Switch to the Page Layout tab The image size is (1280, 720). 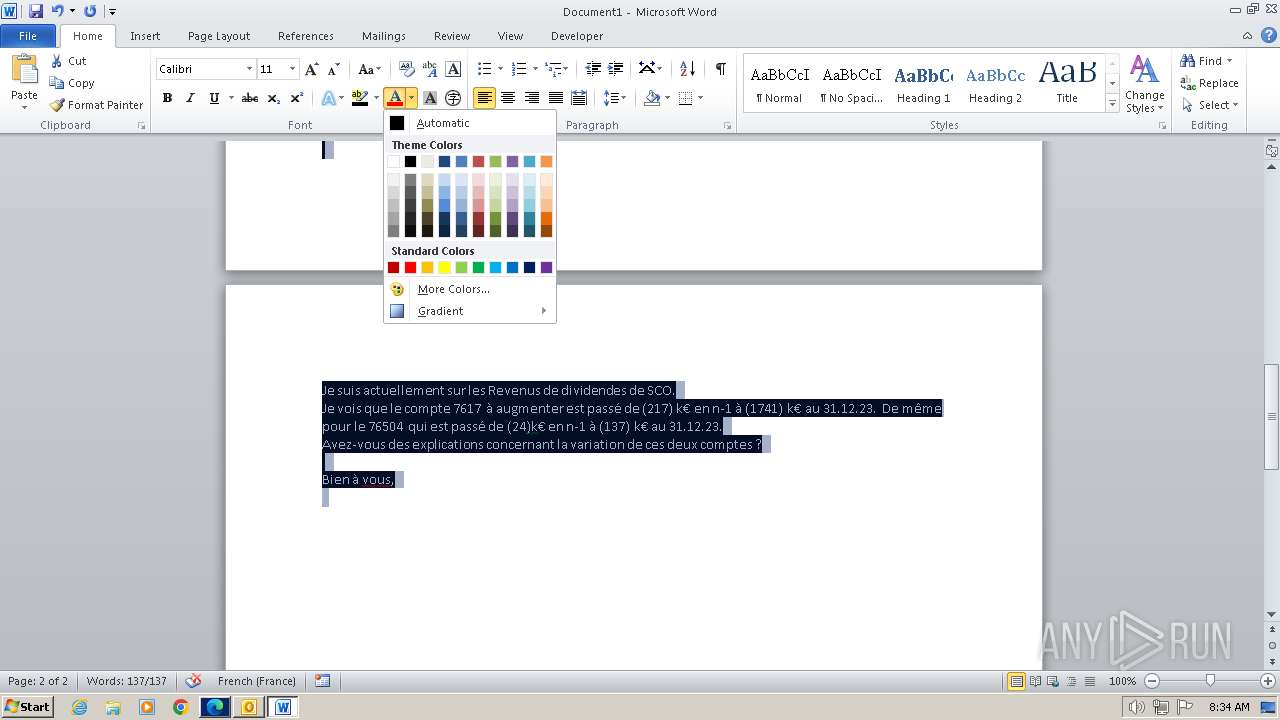pyautogui.click(x=219, y=36)
